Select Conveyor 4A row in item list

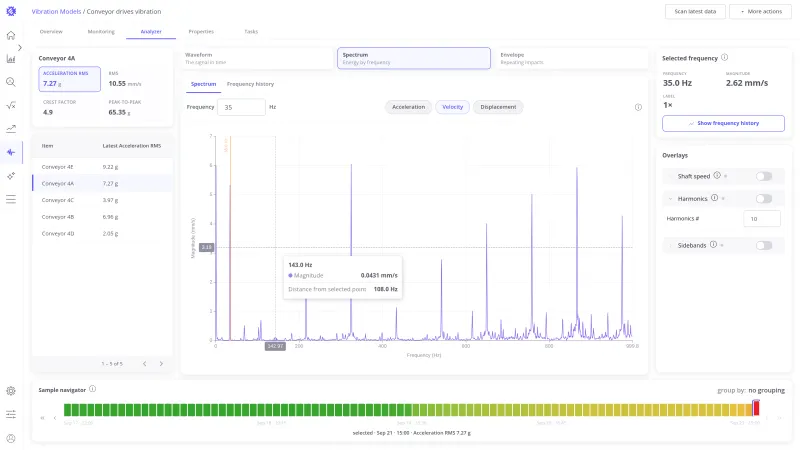point(102,184)
